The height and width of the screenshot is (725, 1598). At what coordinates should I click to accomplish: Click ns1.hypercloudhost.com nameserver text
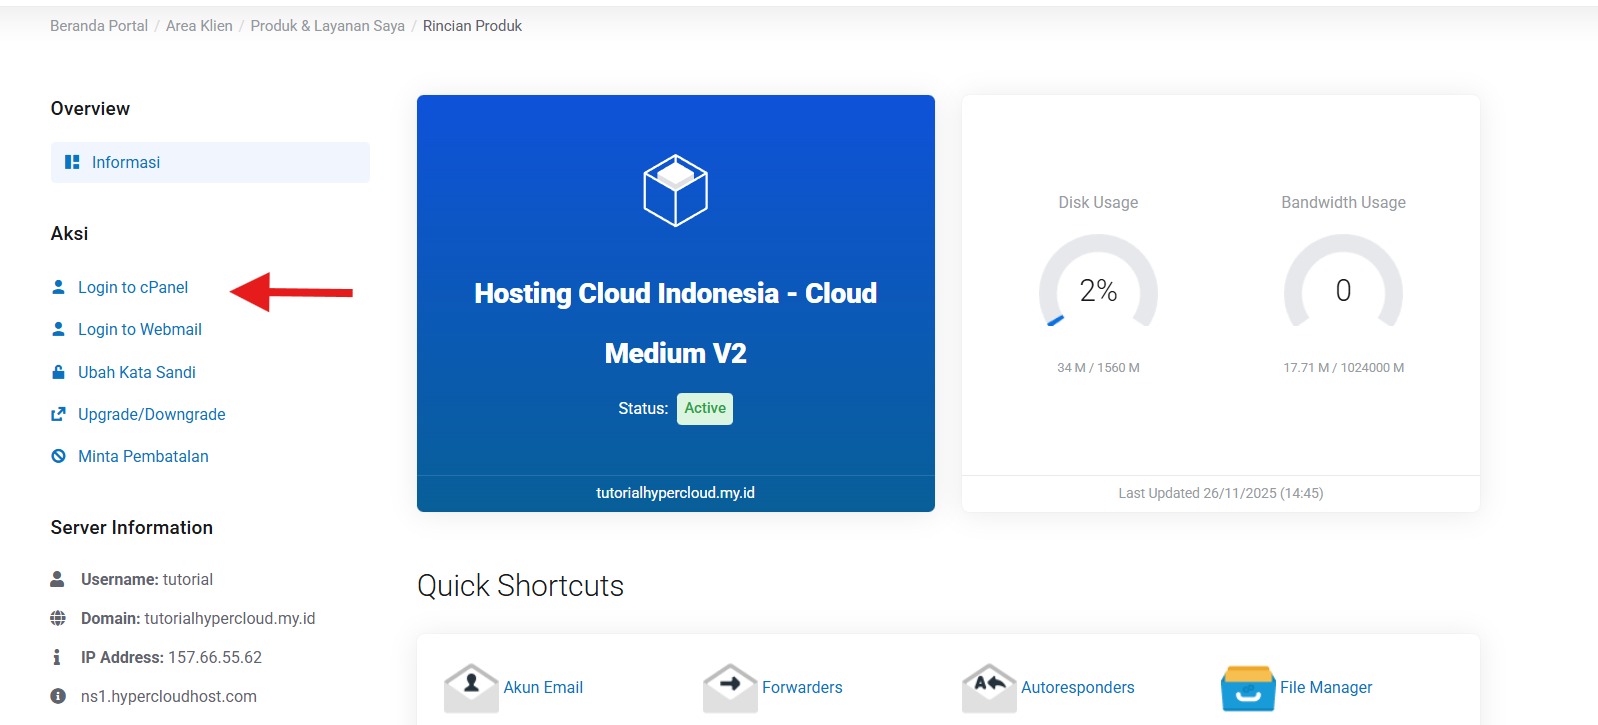pos(169,696)
